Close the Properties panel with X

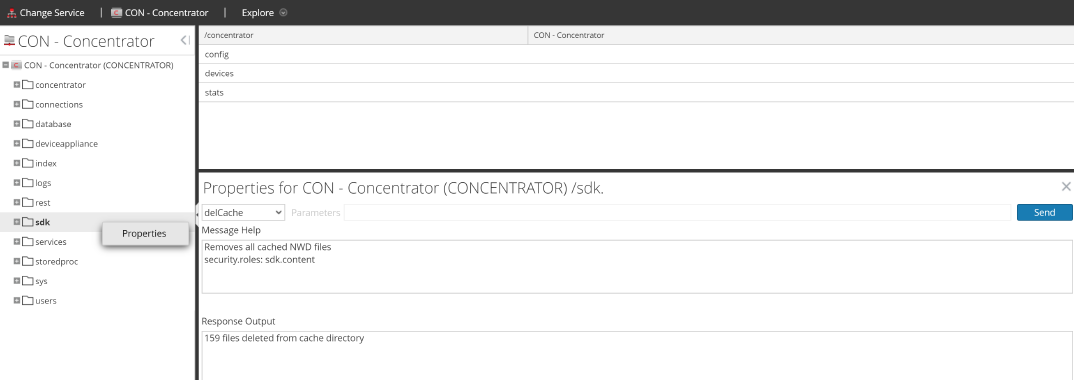click(x=1066, y=186)
